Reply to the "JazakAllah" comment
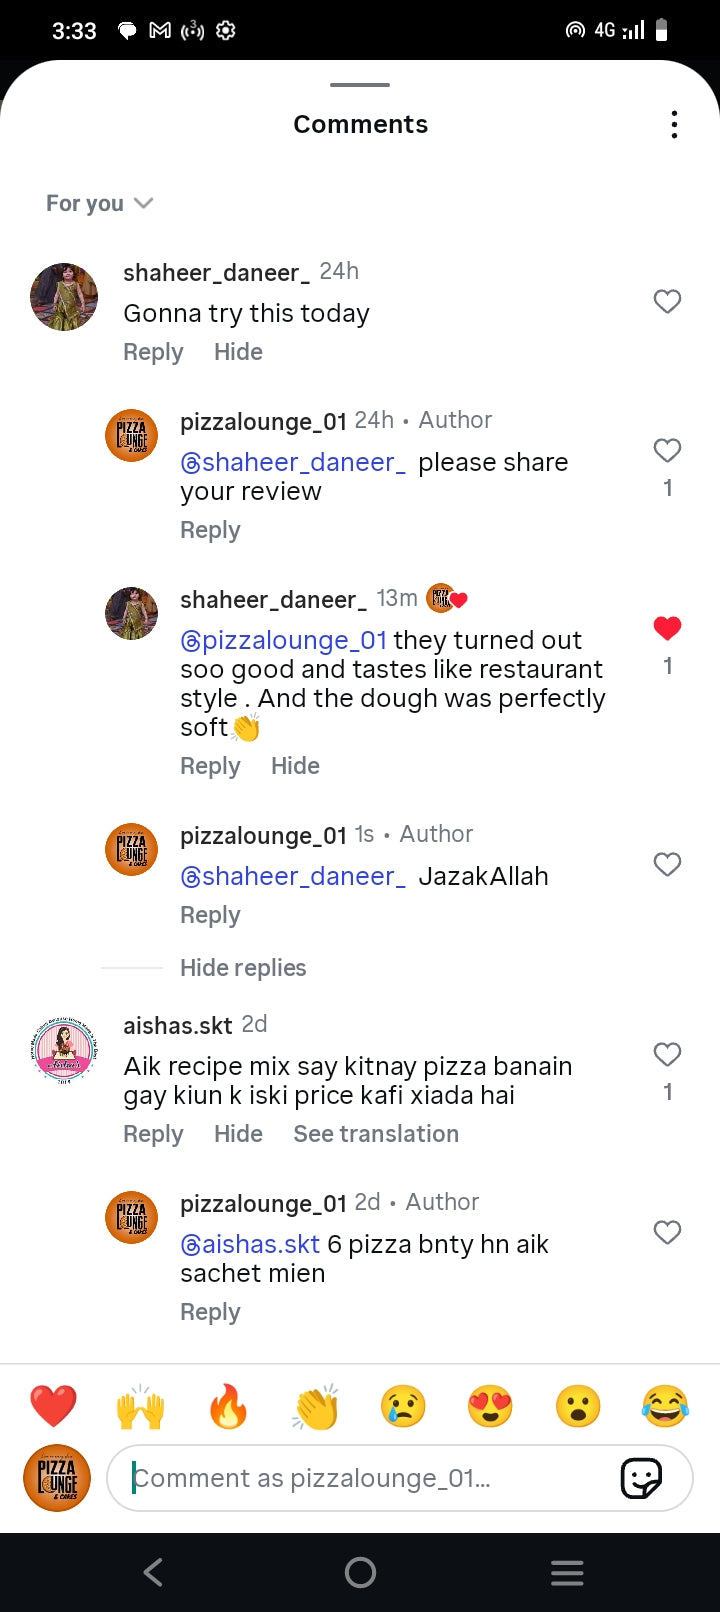Image resolution: width=720 pixels, height=1612 pixels. 210,915
